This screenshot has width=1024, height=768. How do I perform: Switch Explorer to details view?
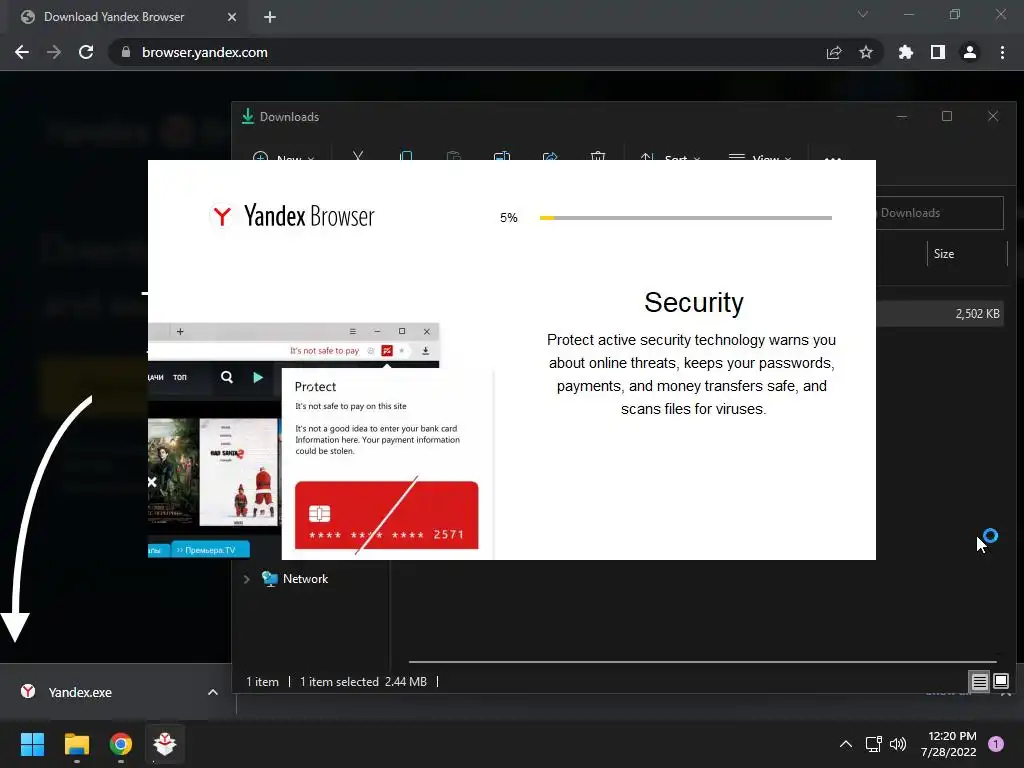pyautogui.click(x=979, y=682)
